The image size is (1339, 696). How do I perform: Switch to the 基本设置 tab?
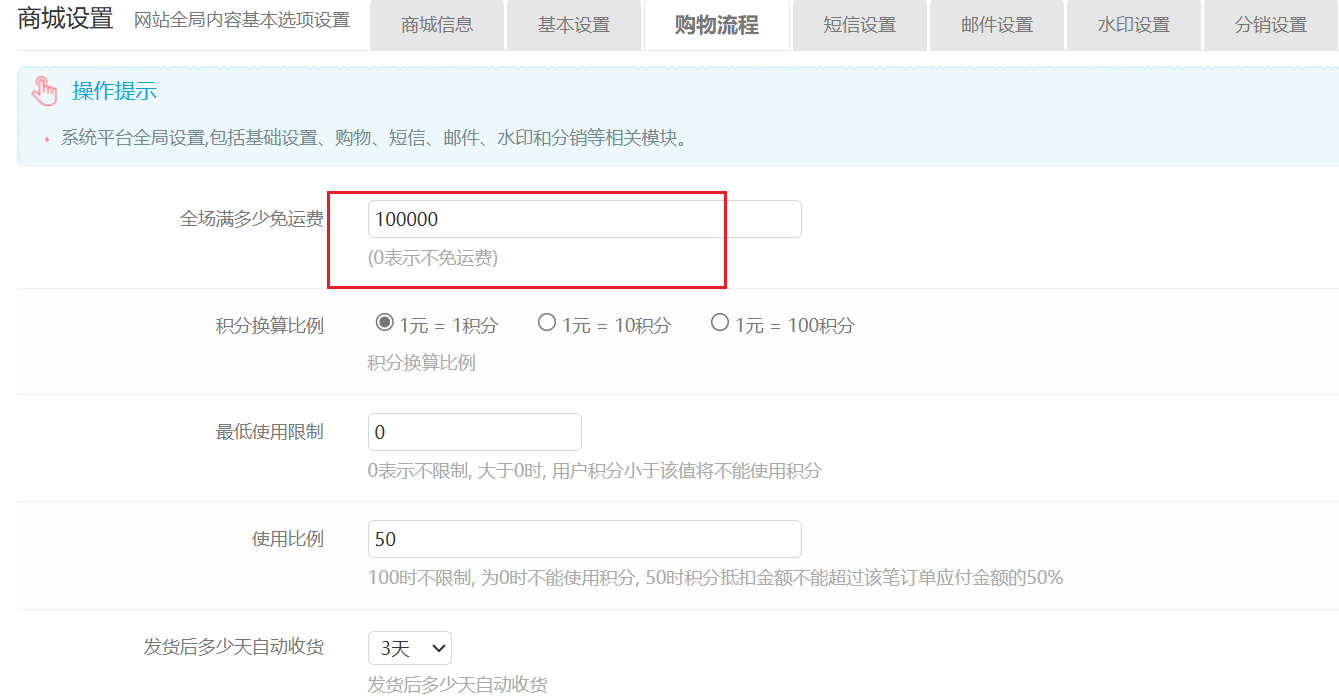coord(574,25)
